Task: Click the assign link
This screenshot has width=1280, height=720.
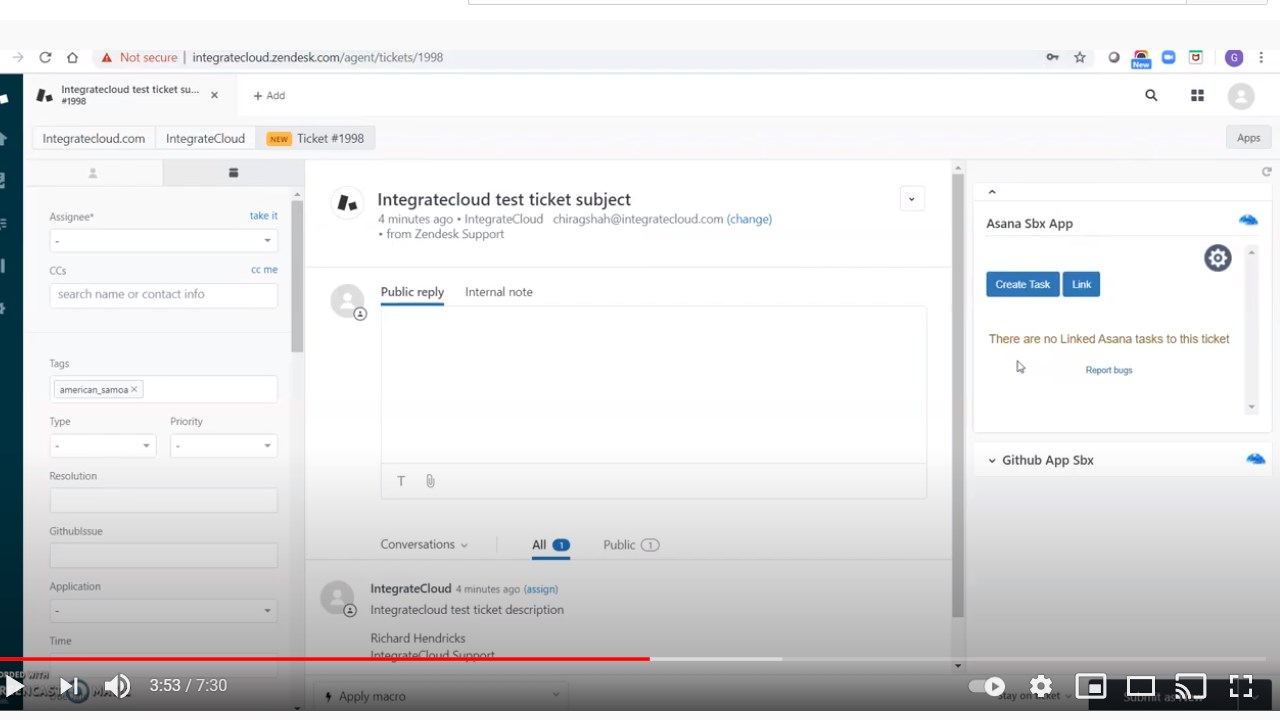Action: (541, 590)
